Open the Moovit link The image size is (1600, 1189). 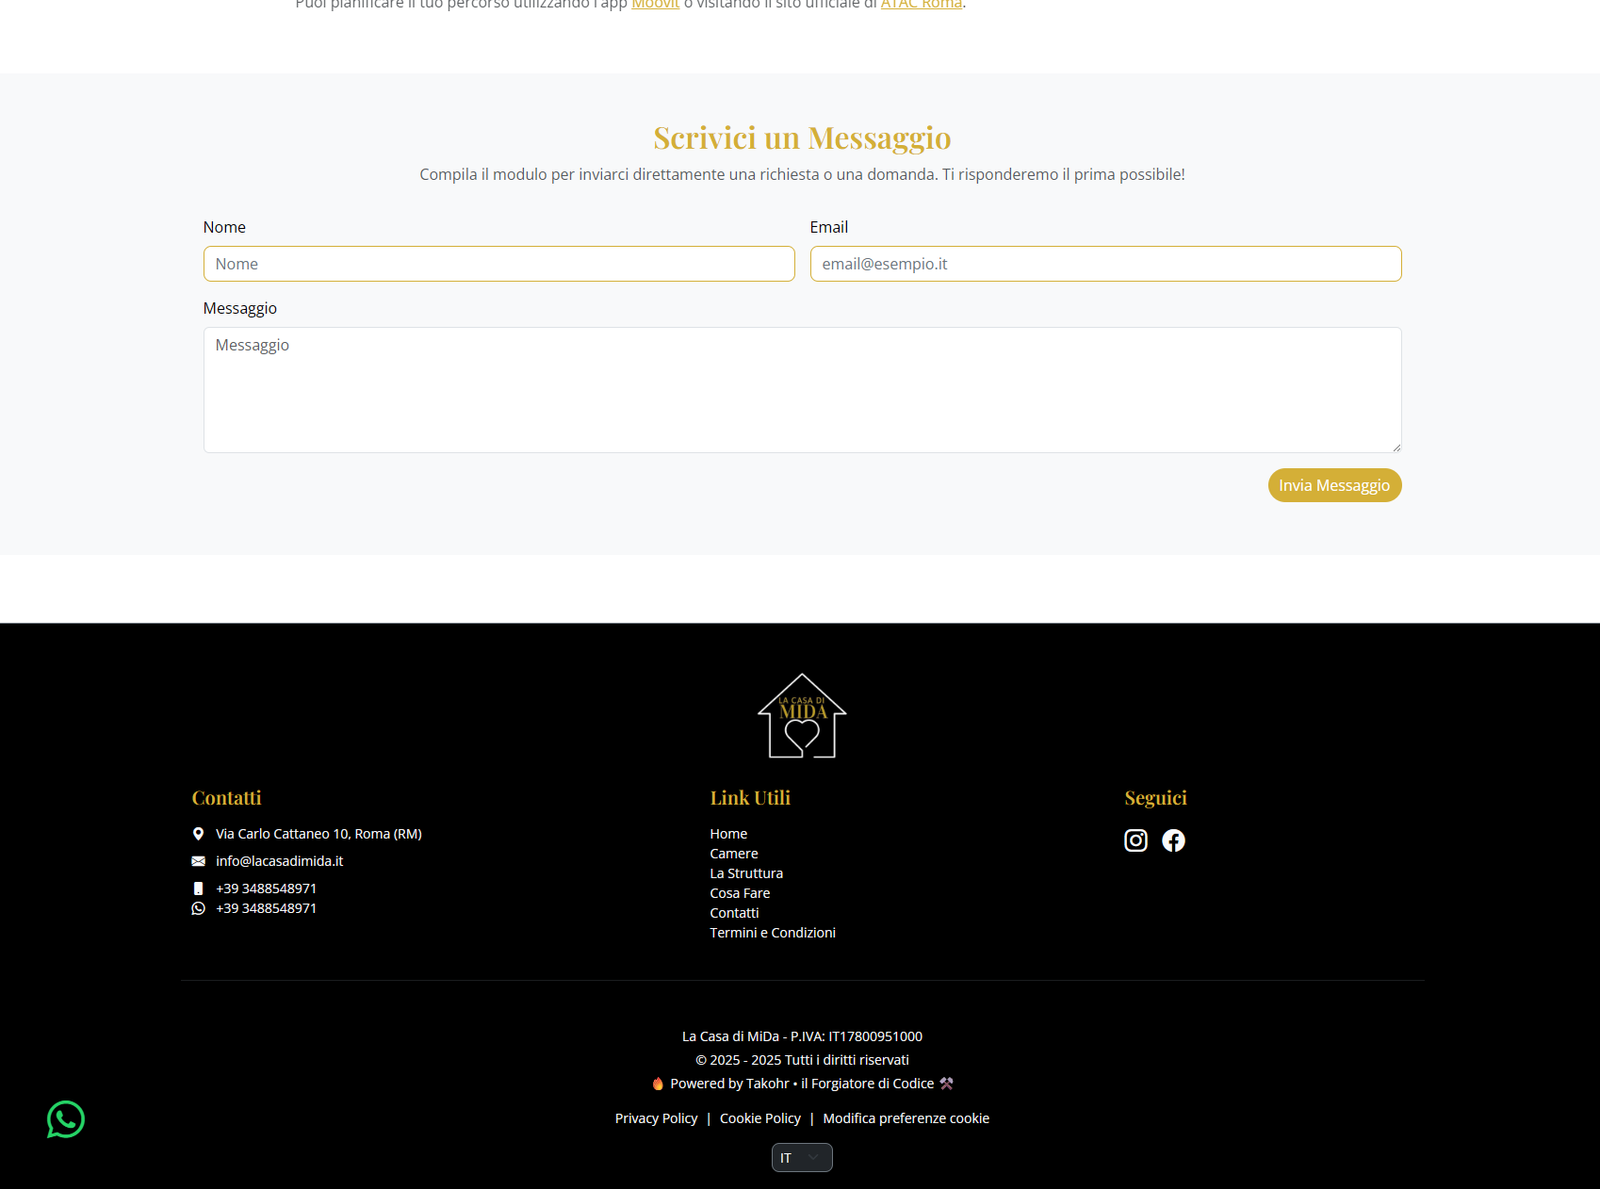coord(654,5)
